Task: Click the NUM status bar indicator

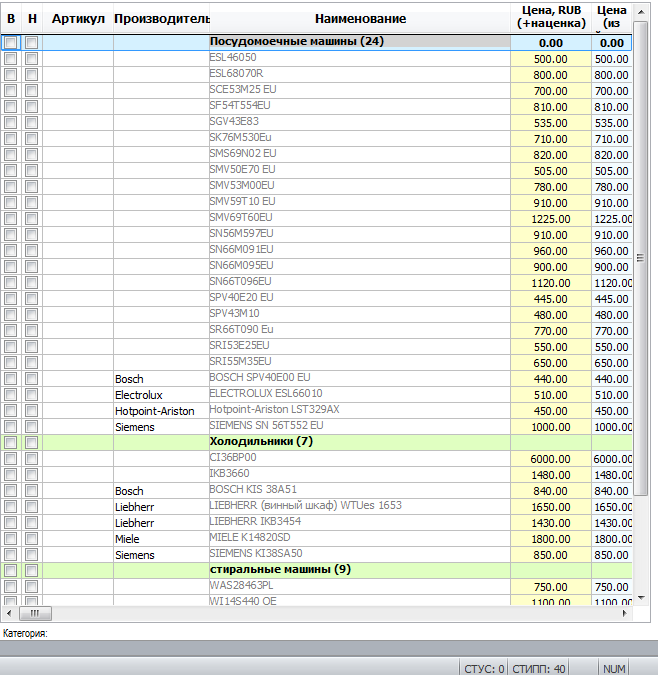Action: [614, 669]
